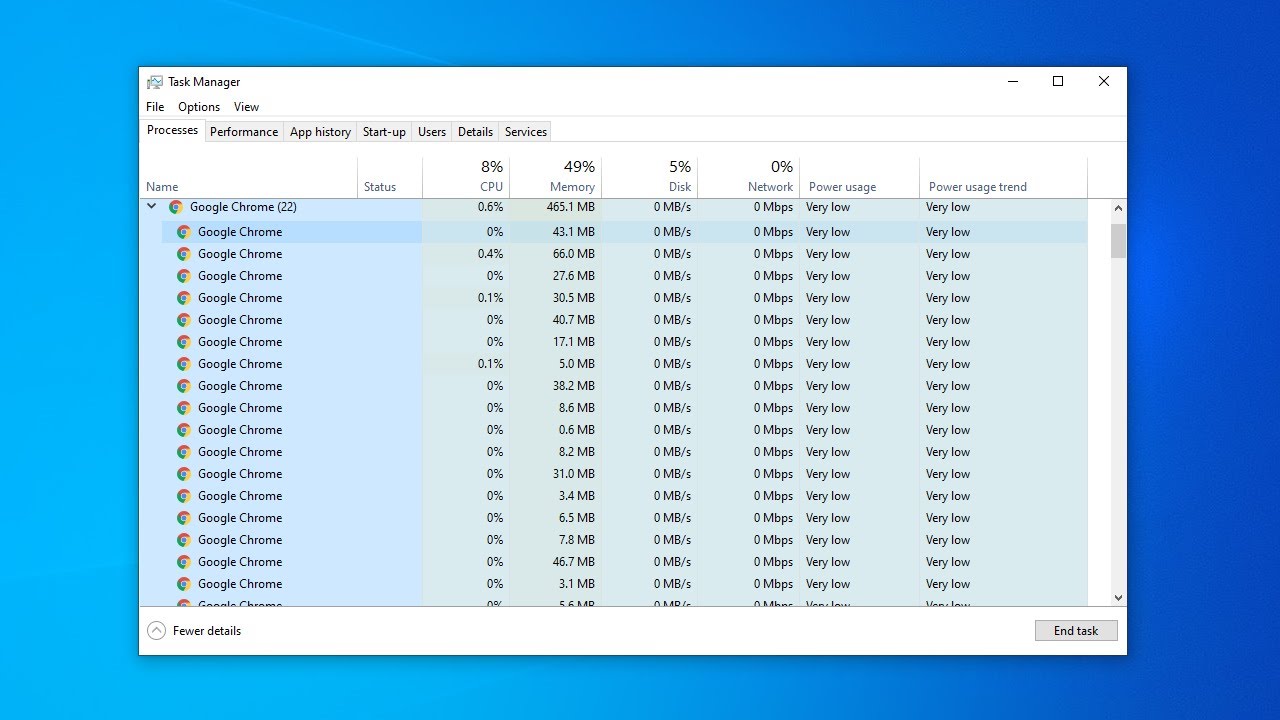Click the 17.1 MB memory cell

555,342
